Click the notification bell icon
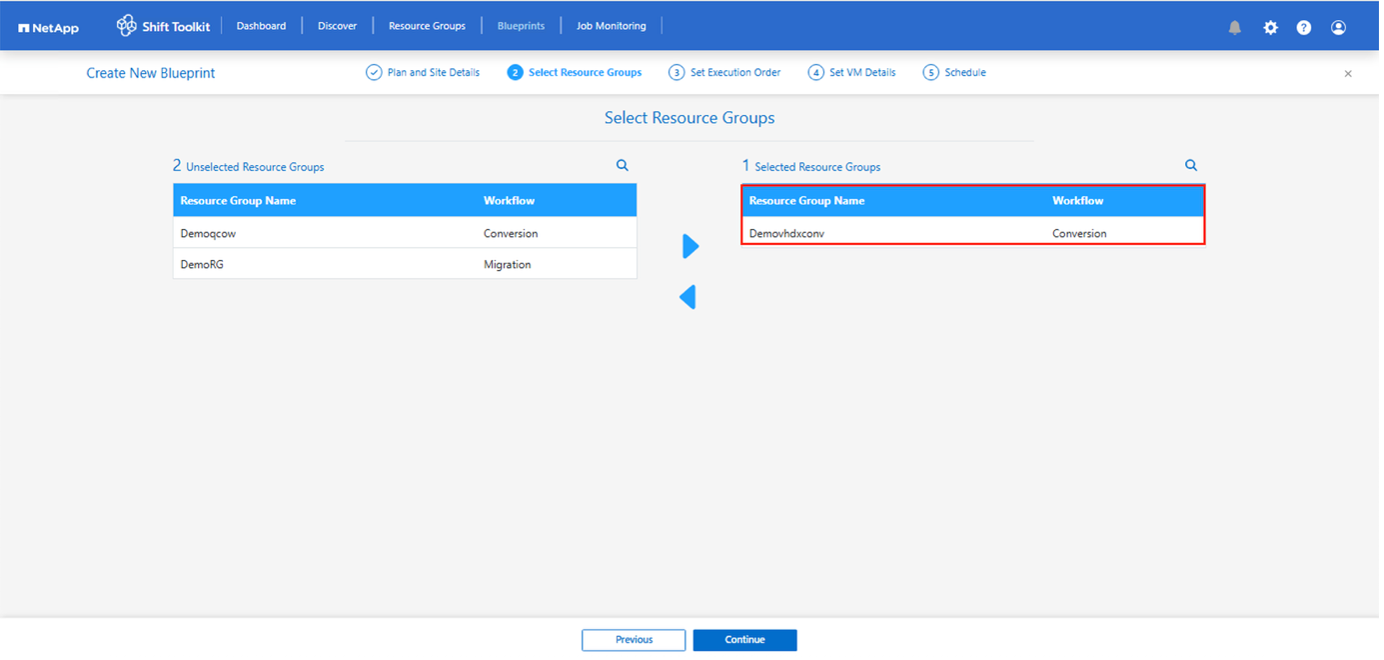 [x=1234, y=28]
